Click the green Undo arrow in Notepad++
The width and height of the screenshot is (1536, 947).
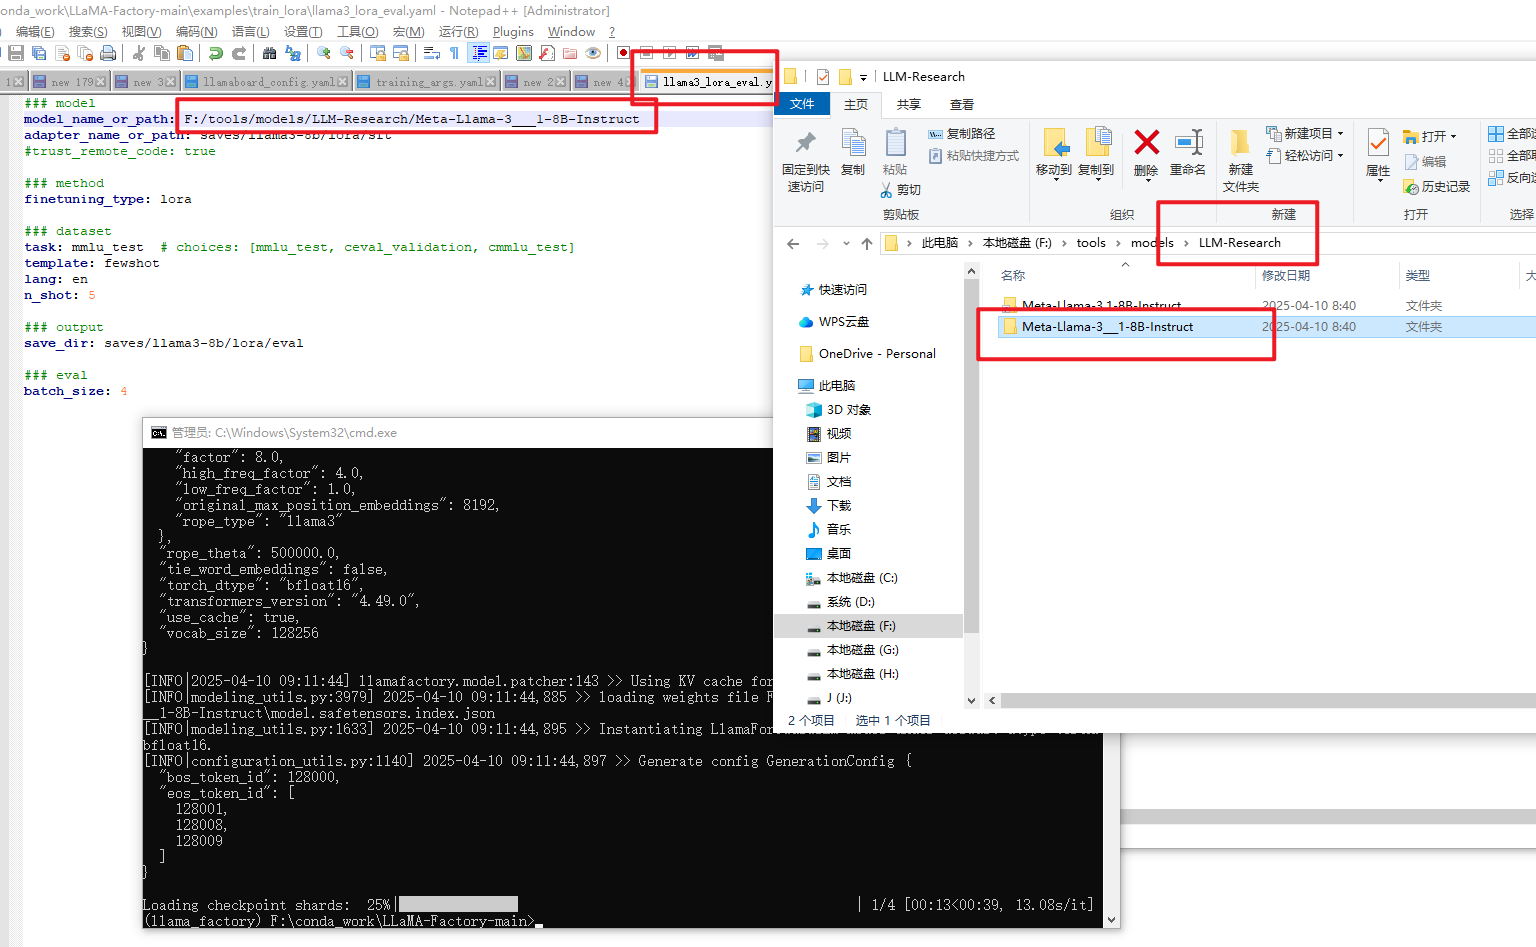(x=216, y=53)
